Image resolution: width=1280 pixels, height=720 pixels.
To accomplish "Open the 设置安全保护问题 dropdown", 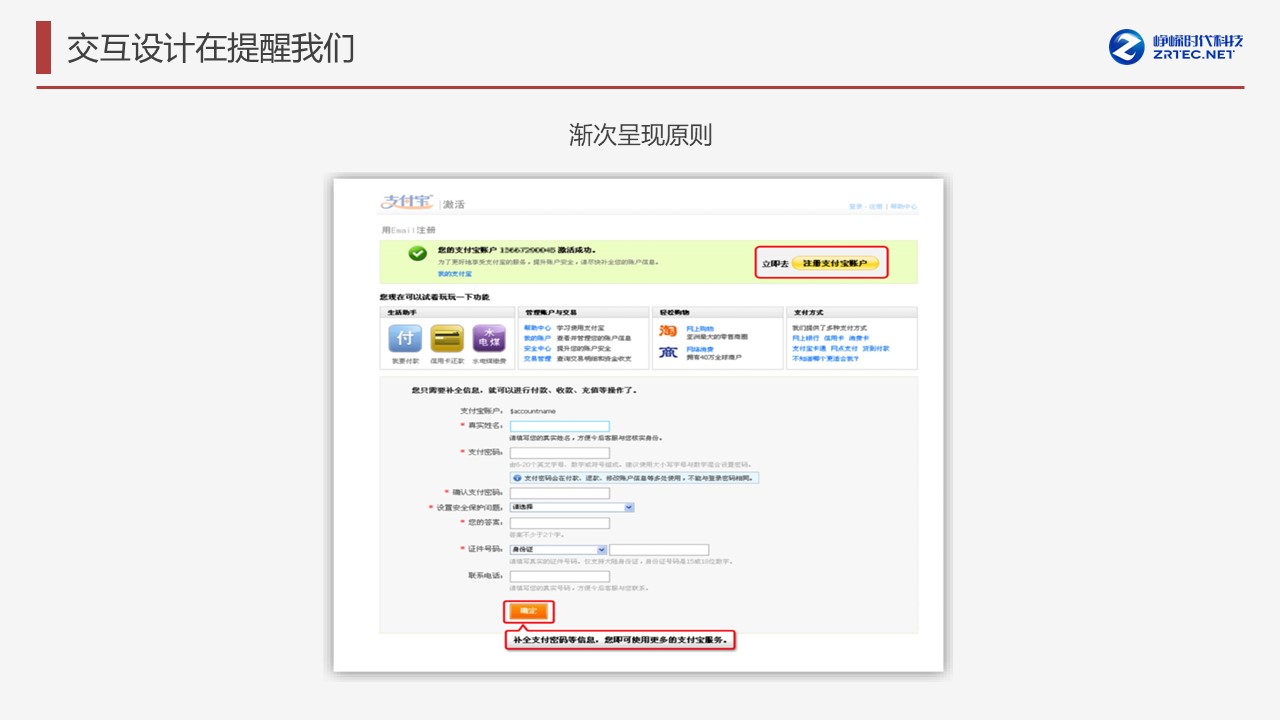I will 572,507.
